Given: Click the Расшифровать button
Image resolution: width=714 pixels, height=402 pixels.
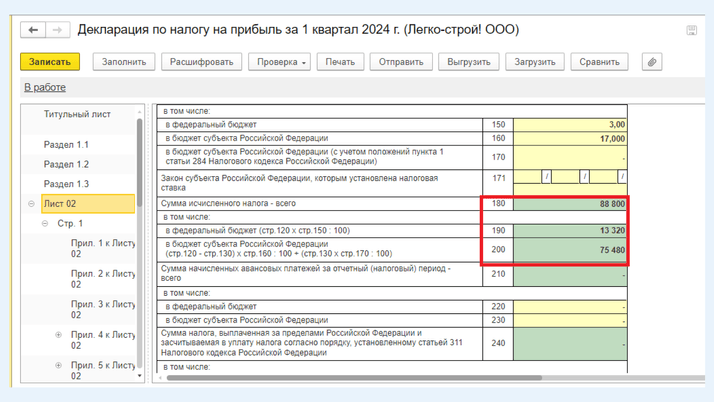Looking at the screenshot, I should [201, 62].
